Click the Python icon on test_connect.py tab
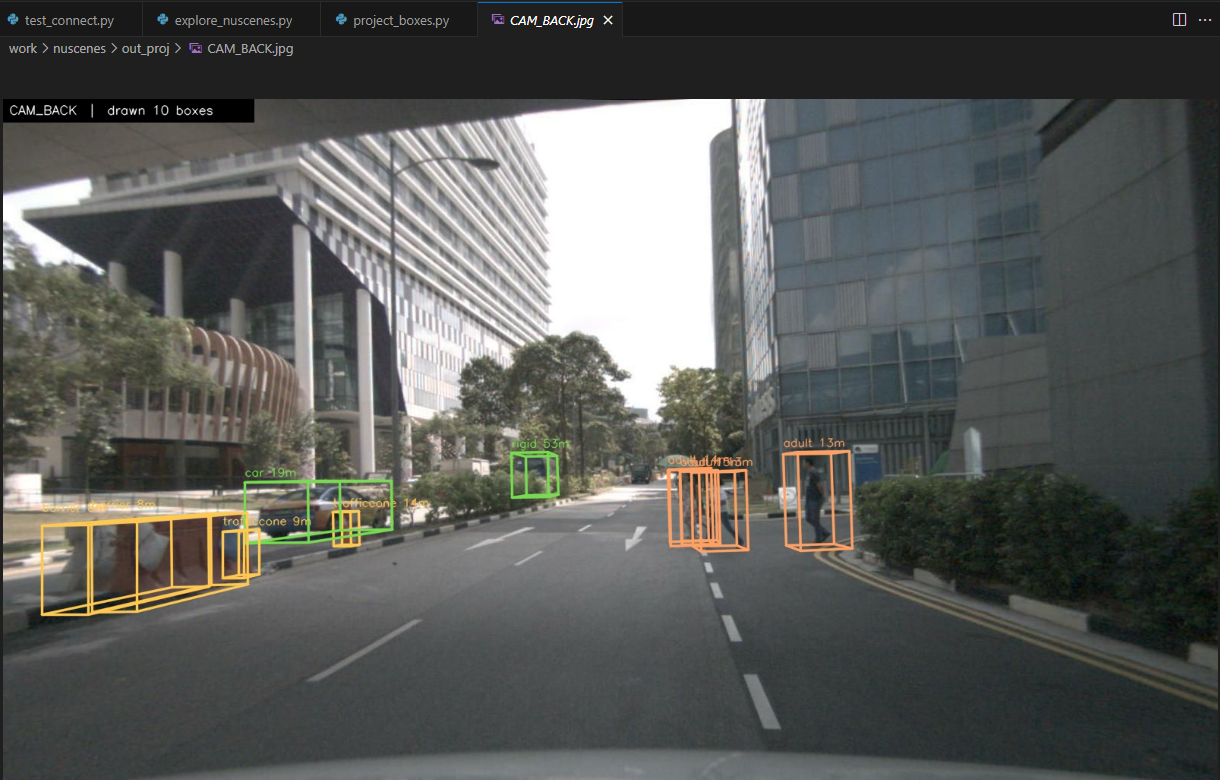This screenshot has height=780, width=1220. click(x=13, y=20)
